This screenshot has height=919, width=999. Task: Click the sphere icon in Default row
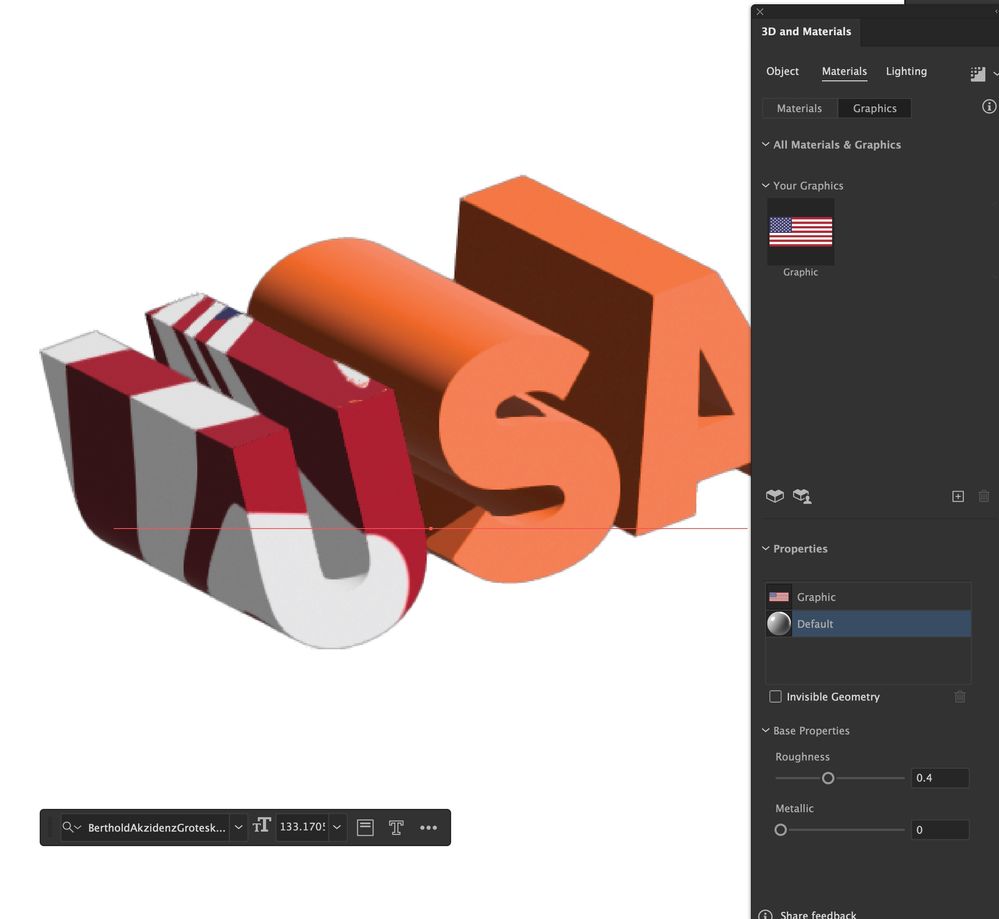point(779,624)
